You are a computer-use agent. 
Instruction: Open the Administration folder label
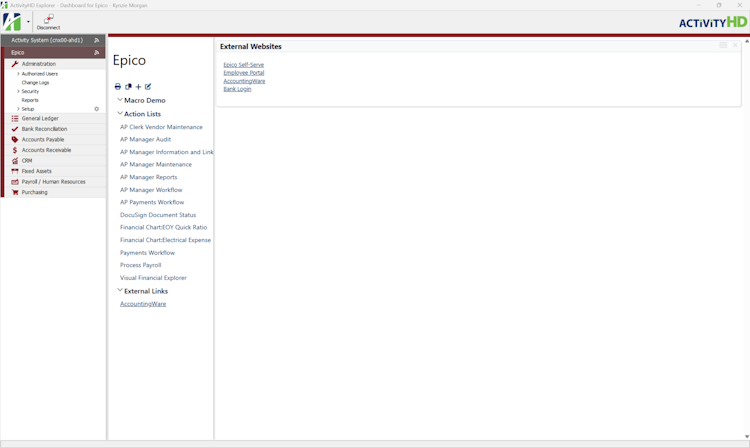coord(39,64)
